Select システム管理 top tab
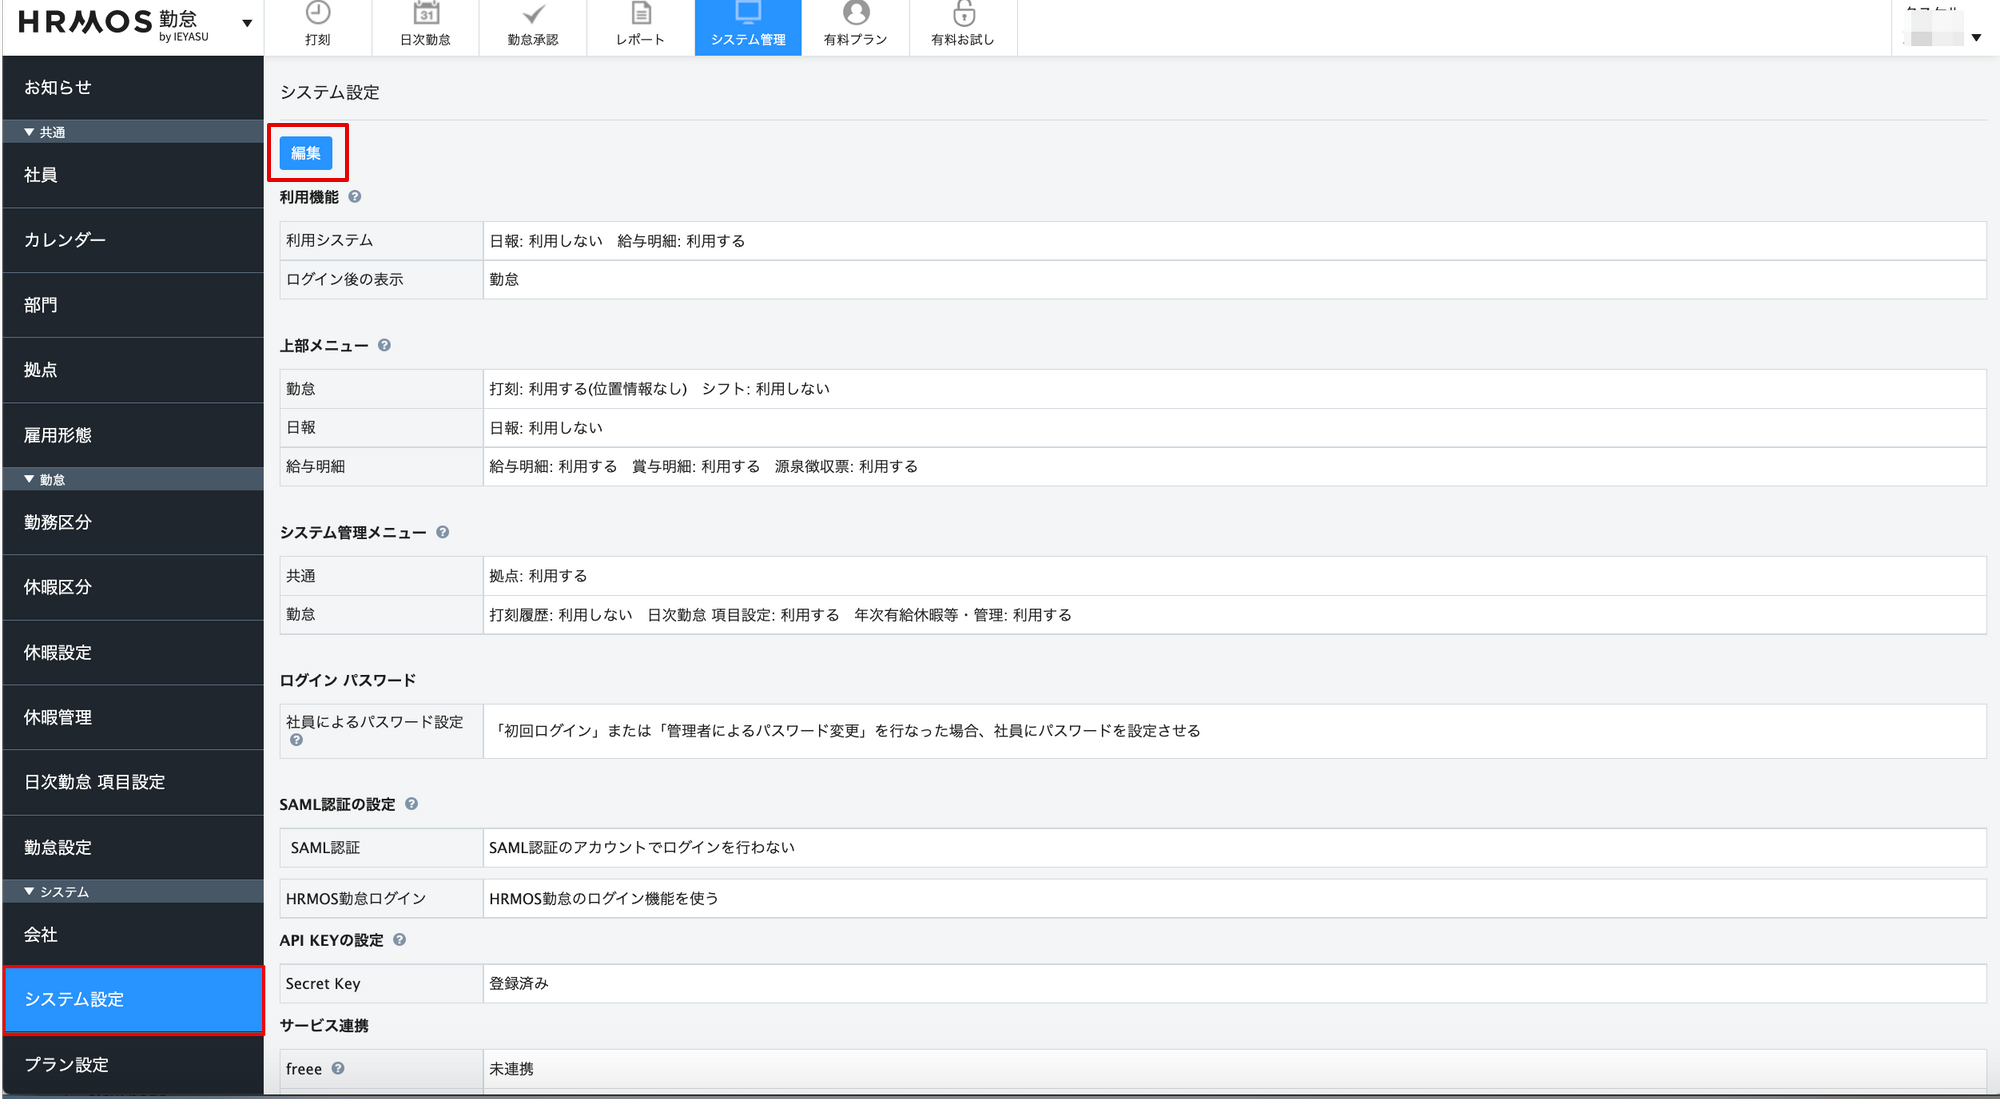The width and height of the screenshot is (2000, 1099). tap(748, 26)
